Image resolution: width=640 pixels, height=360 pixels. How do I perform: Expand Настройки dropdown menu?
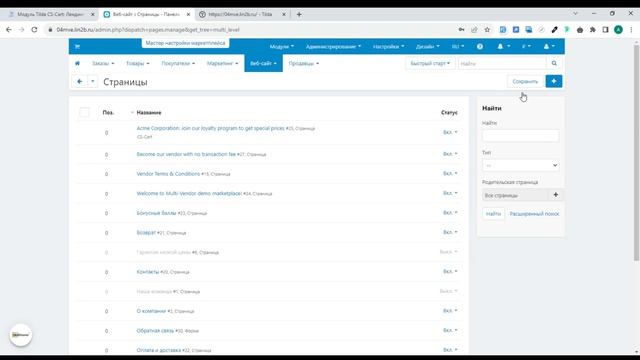[388, 47]
